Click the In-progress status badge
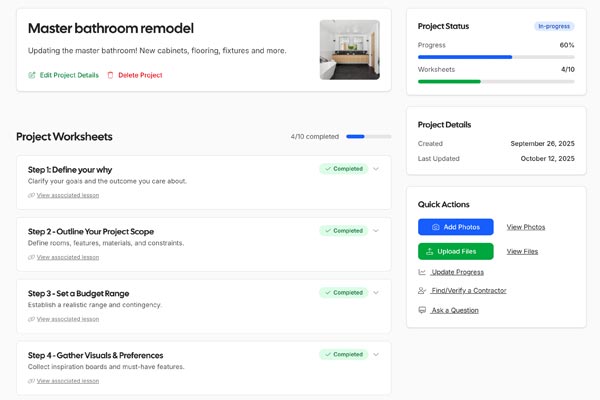This screenshot has height=400, width=600. (x=554, y=26)
